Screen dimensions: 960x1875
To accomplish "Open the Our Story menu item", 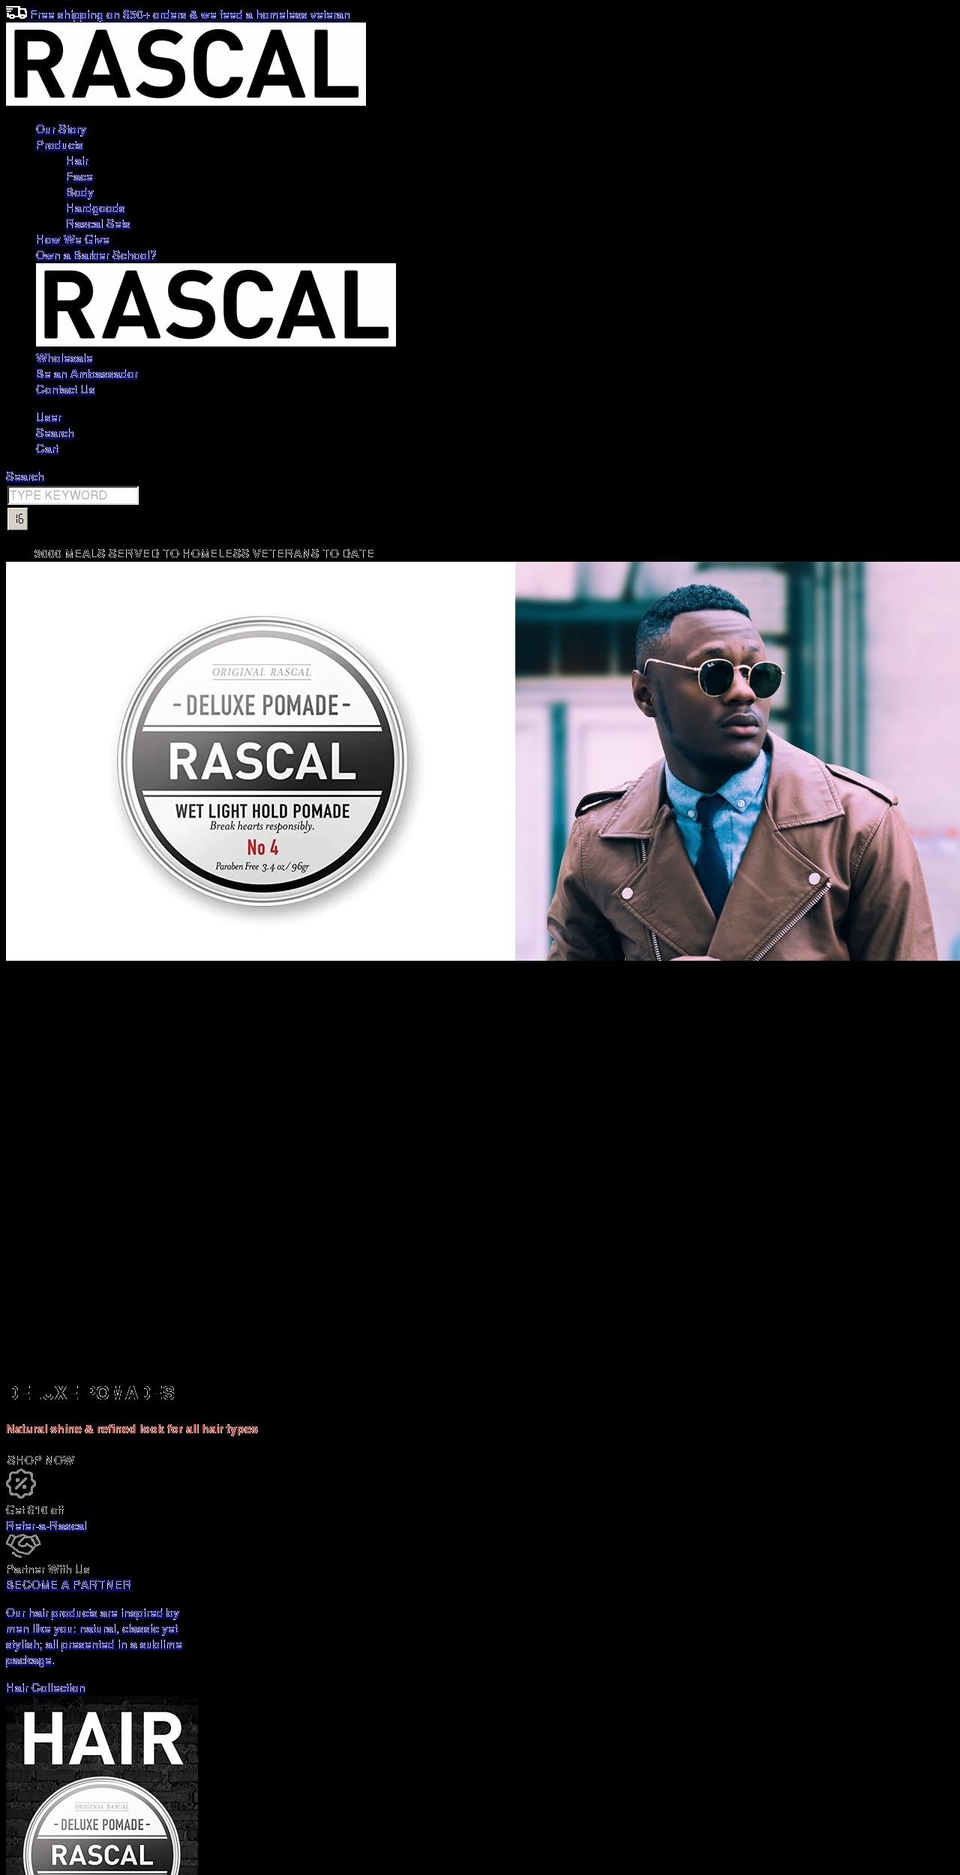I will tap(61, 129).
